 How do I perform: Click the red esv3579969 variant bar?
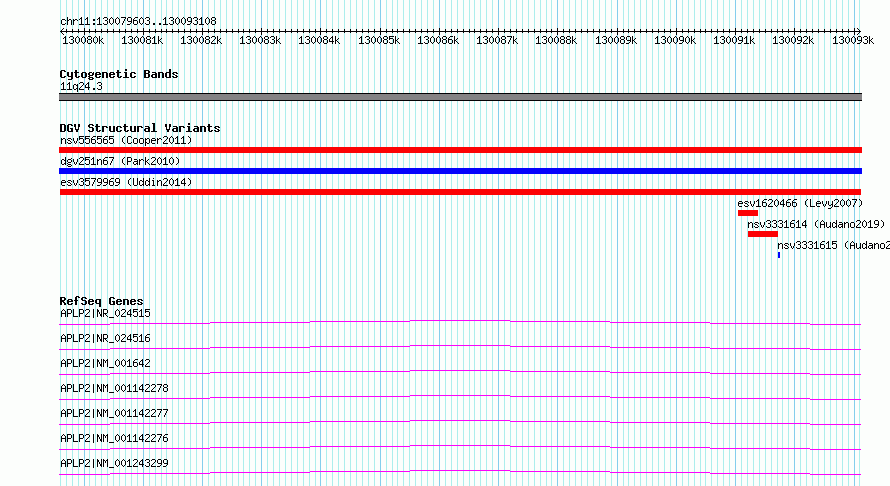point(460,192)
